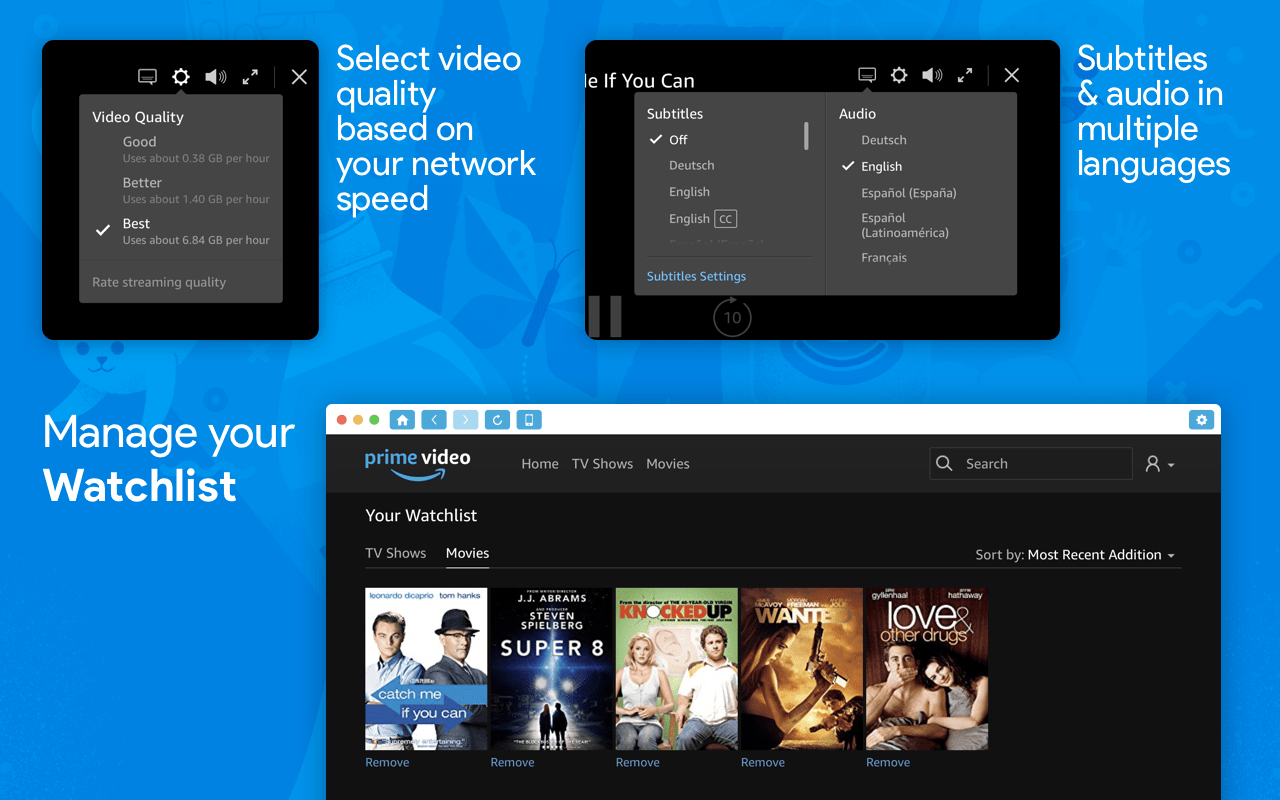Open TV Shows in top navigation

(x=602, y=464)
